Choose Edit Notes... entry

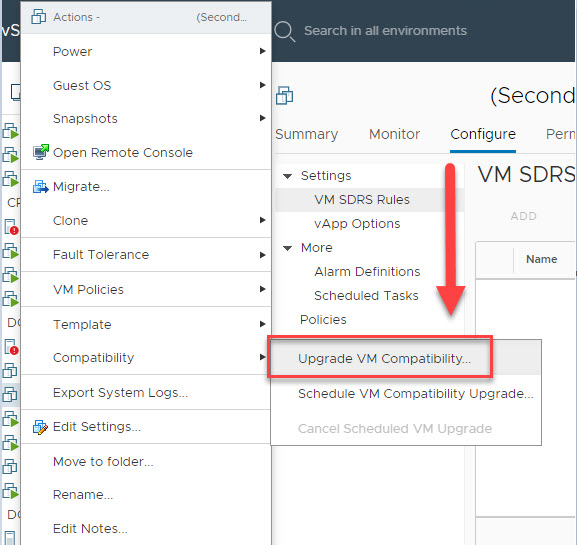click(146, 529)
